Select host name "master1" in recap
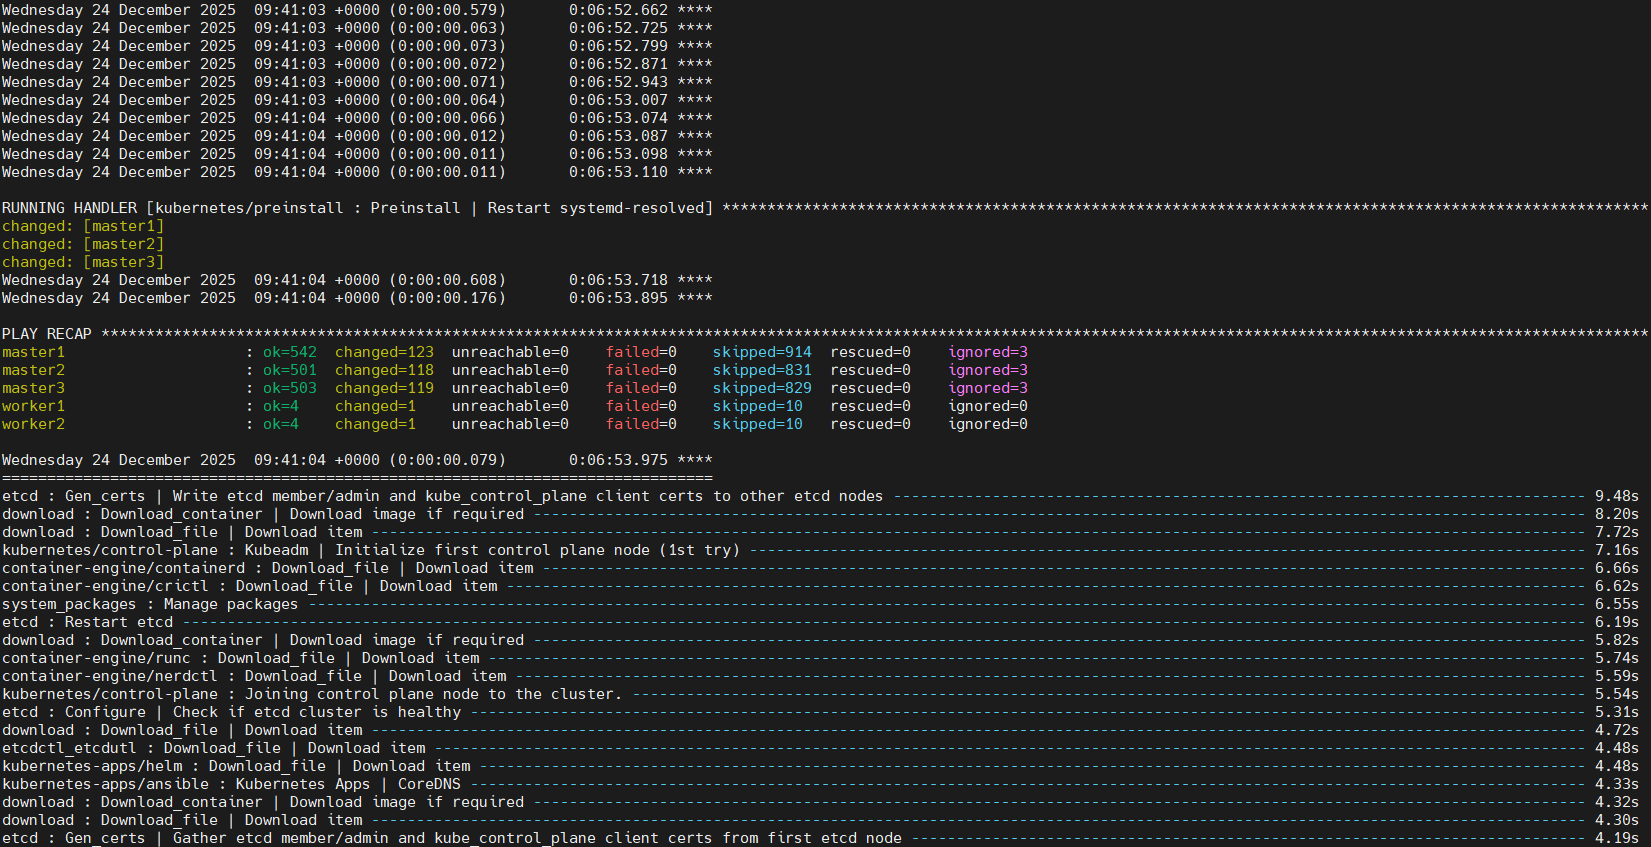The height and width of the screenshot is (847, 1651). pos(33,352)
